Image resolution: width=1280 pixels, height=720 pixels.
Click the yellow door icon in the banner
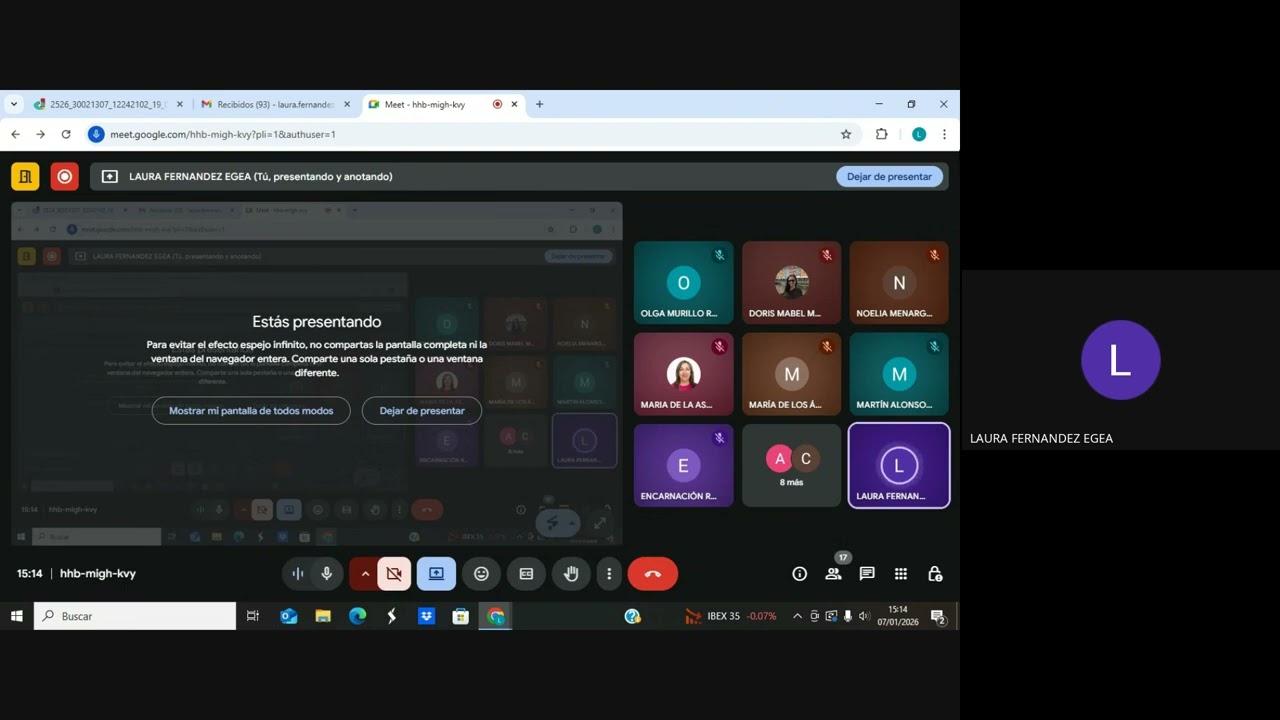[x=25, y=176]
